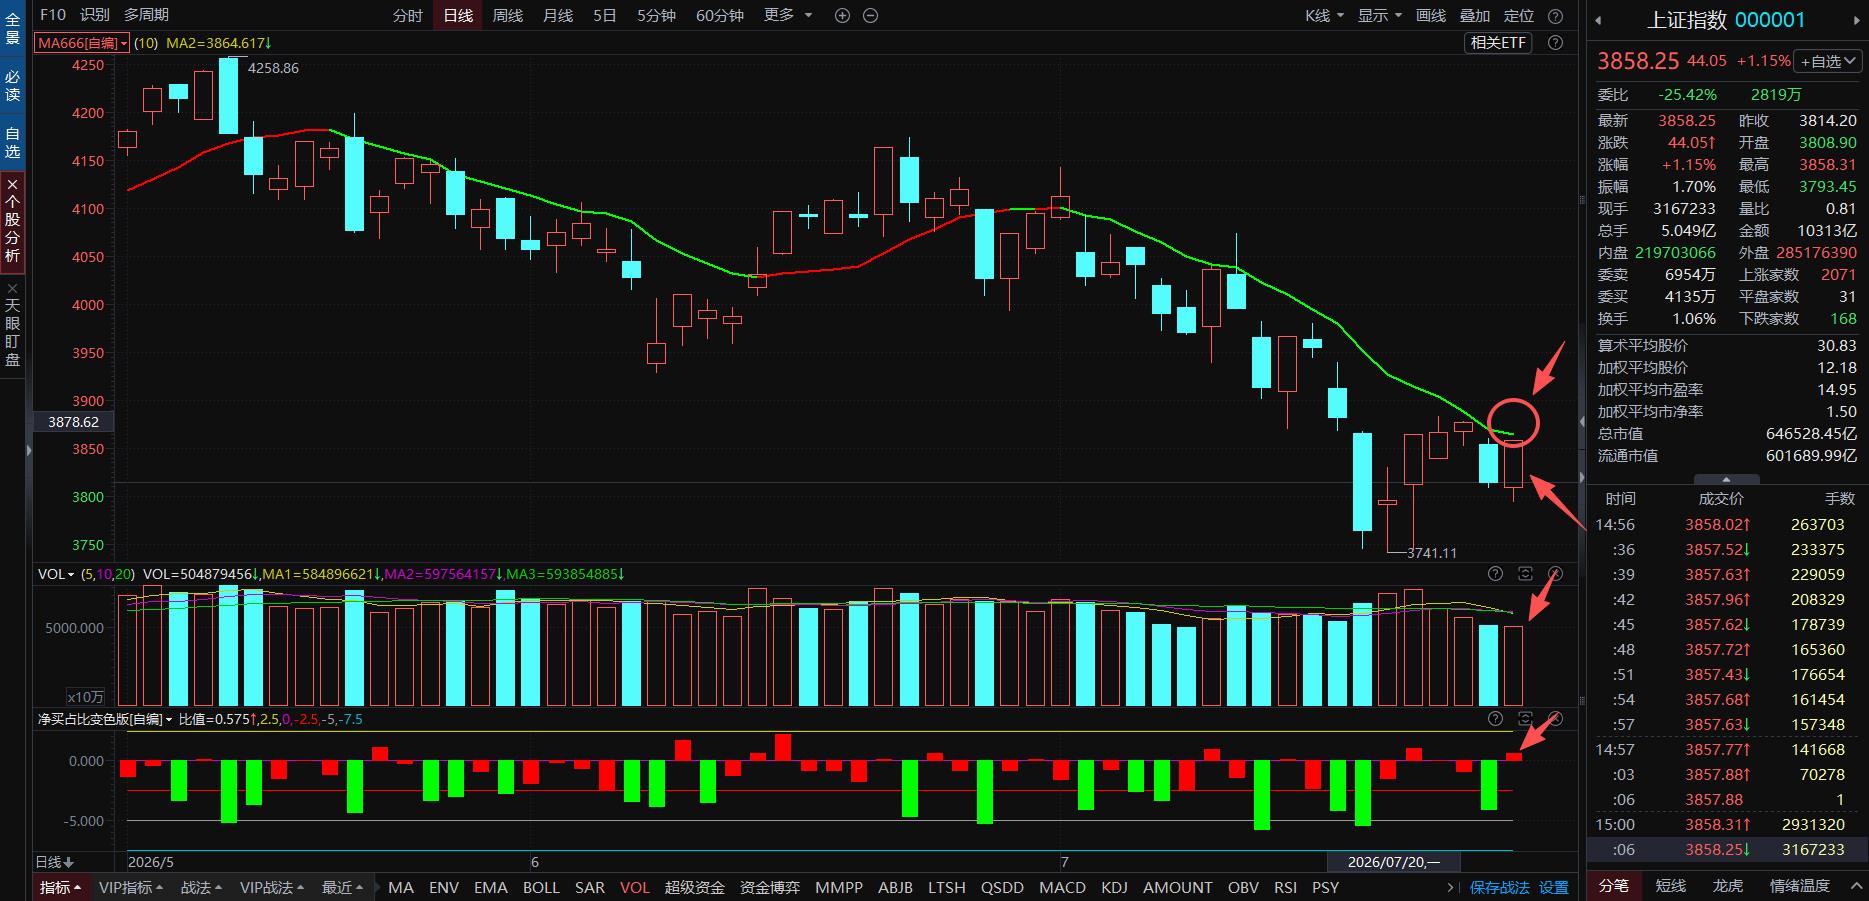Expand the K线 dropdown
1869x901 pixels.
tap(1324, 15)
